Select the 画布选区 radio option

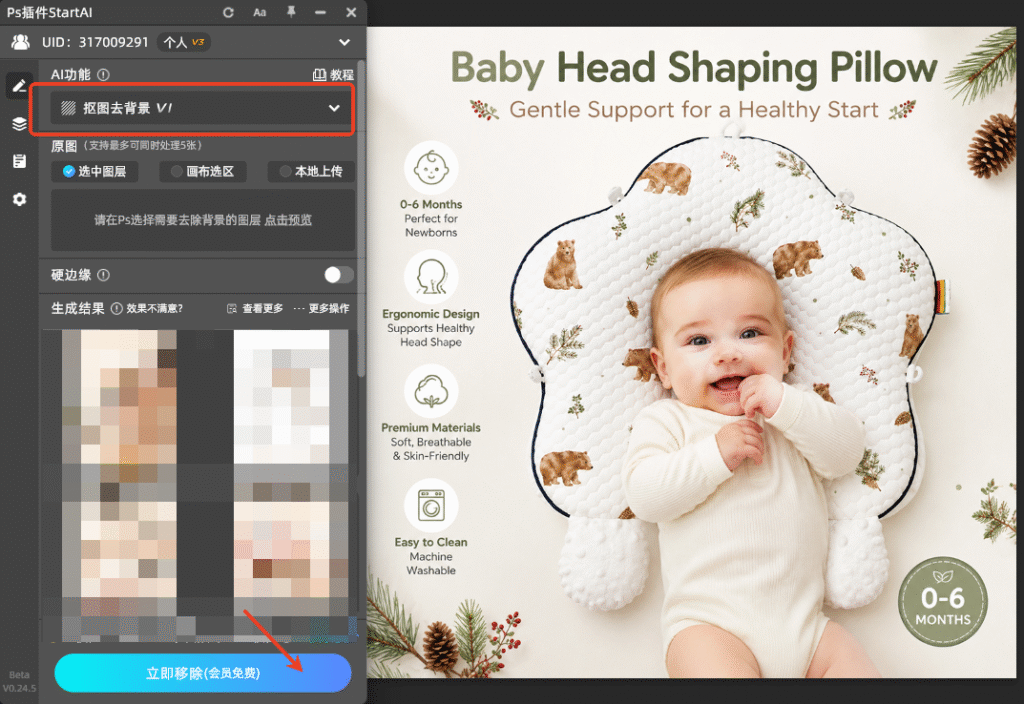(x=203, y=172)
